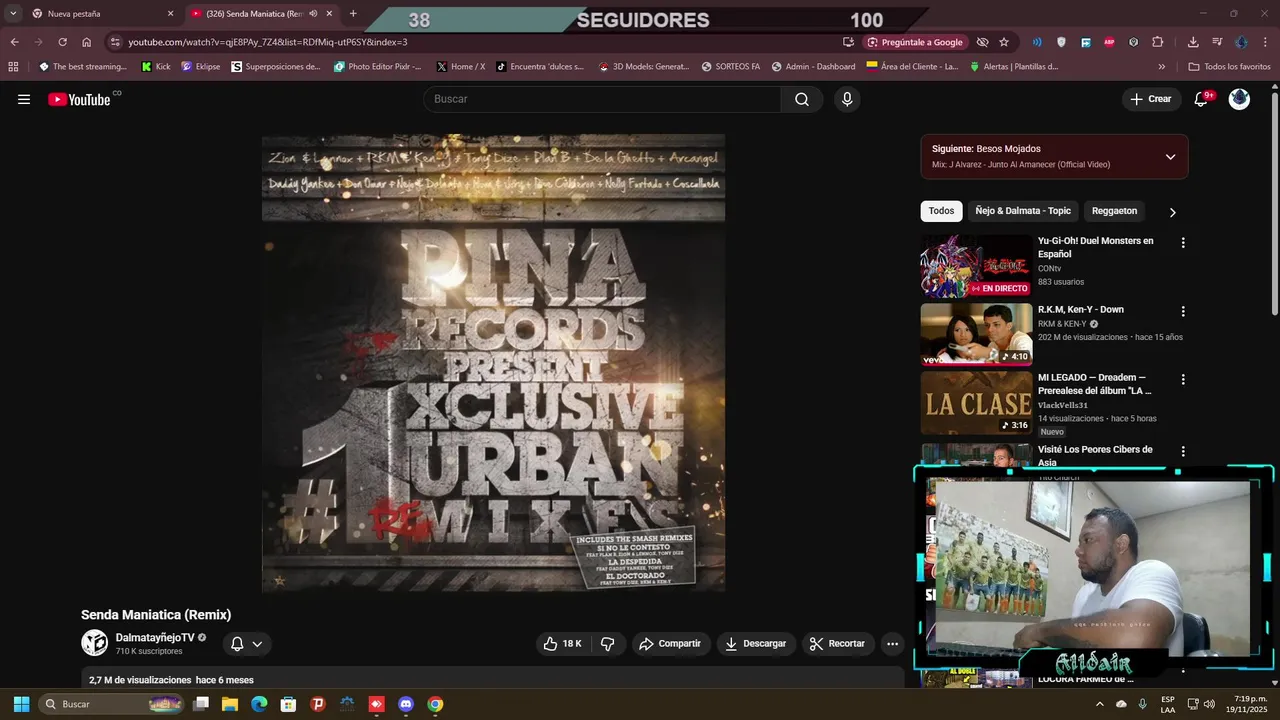Open YouTube notifications bell with 9+ badge
Image resolution: width=1280 pixels, height=720 pixels.
[x=1201, y=99]
